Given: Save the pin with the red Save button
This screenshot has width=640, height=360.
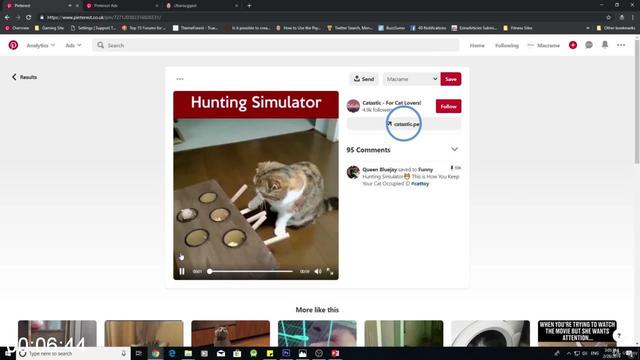Looking at the screenshot, I should coord(451,79).
